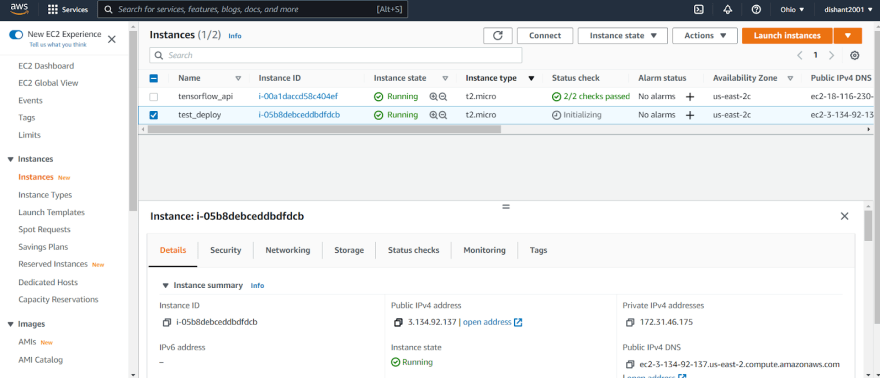
Task: Open the AWS home logo
Action: click(x=20, y=9)
